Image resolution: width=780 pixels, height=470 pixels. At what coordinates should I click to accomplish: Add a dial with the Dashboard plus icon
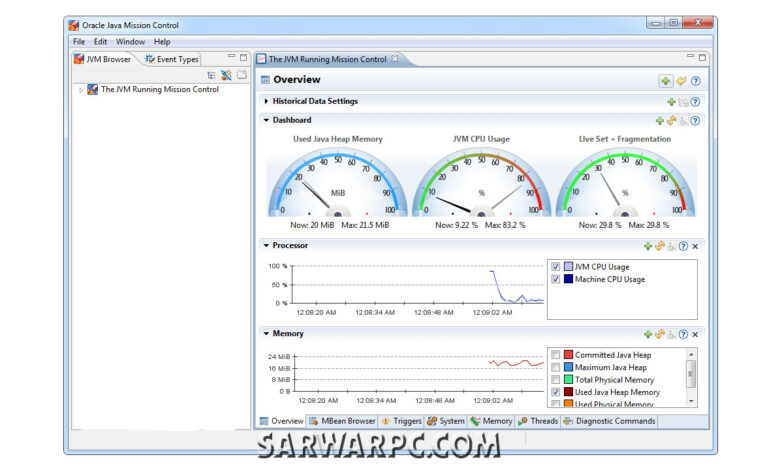tap(660, 120)
